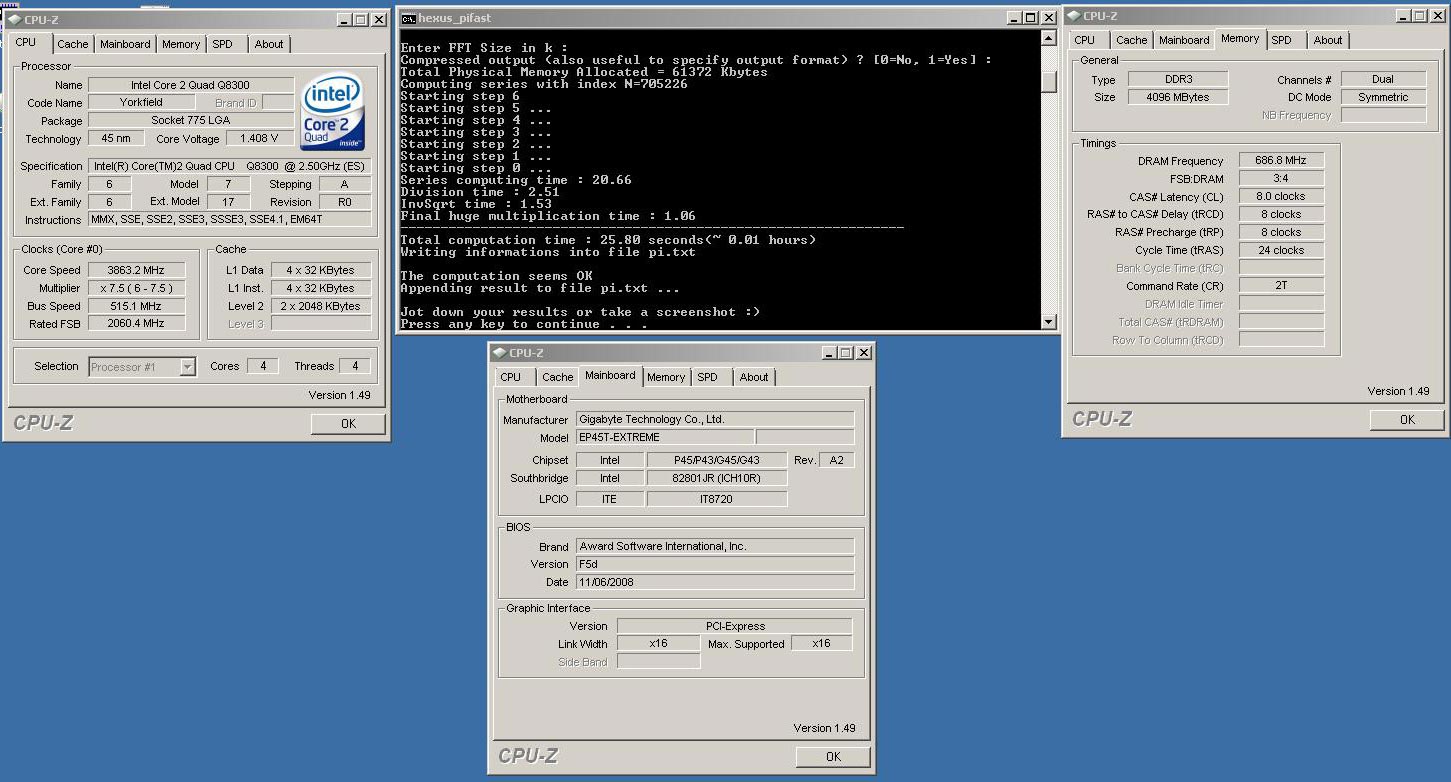Click the Bus Speed value 515.1 MHz
The image size is (1451, 782).
[x=137, y=306]
